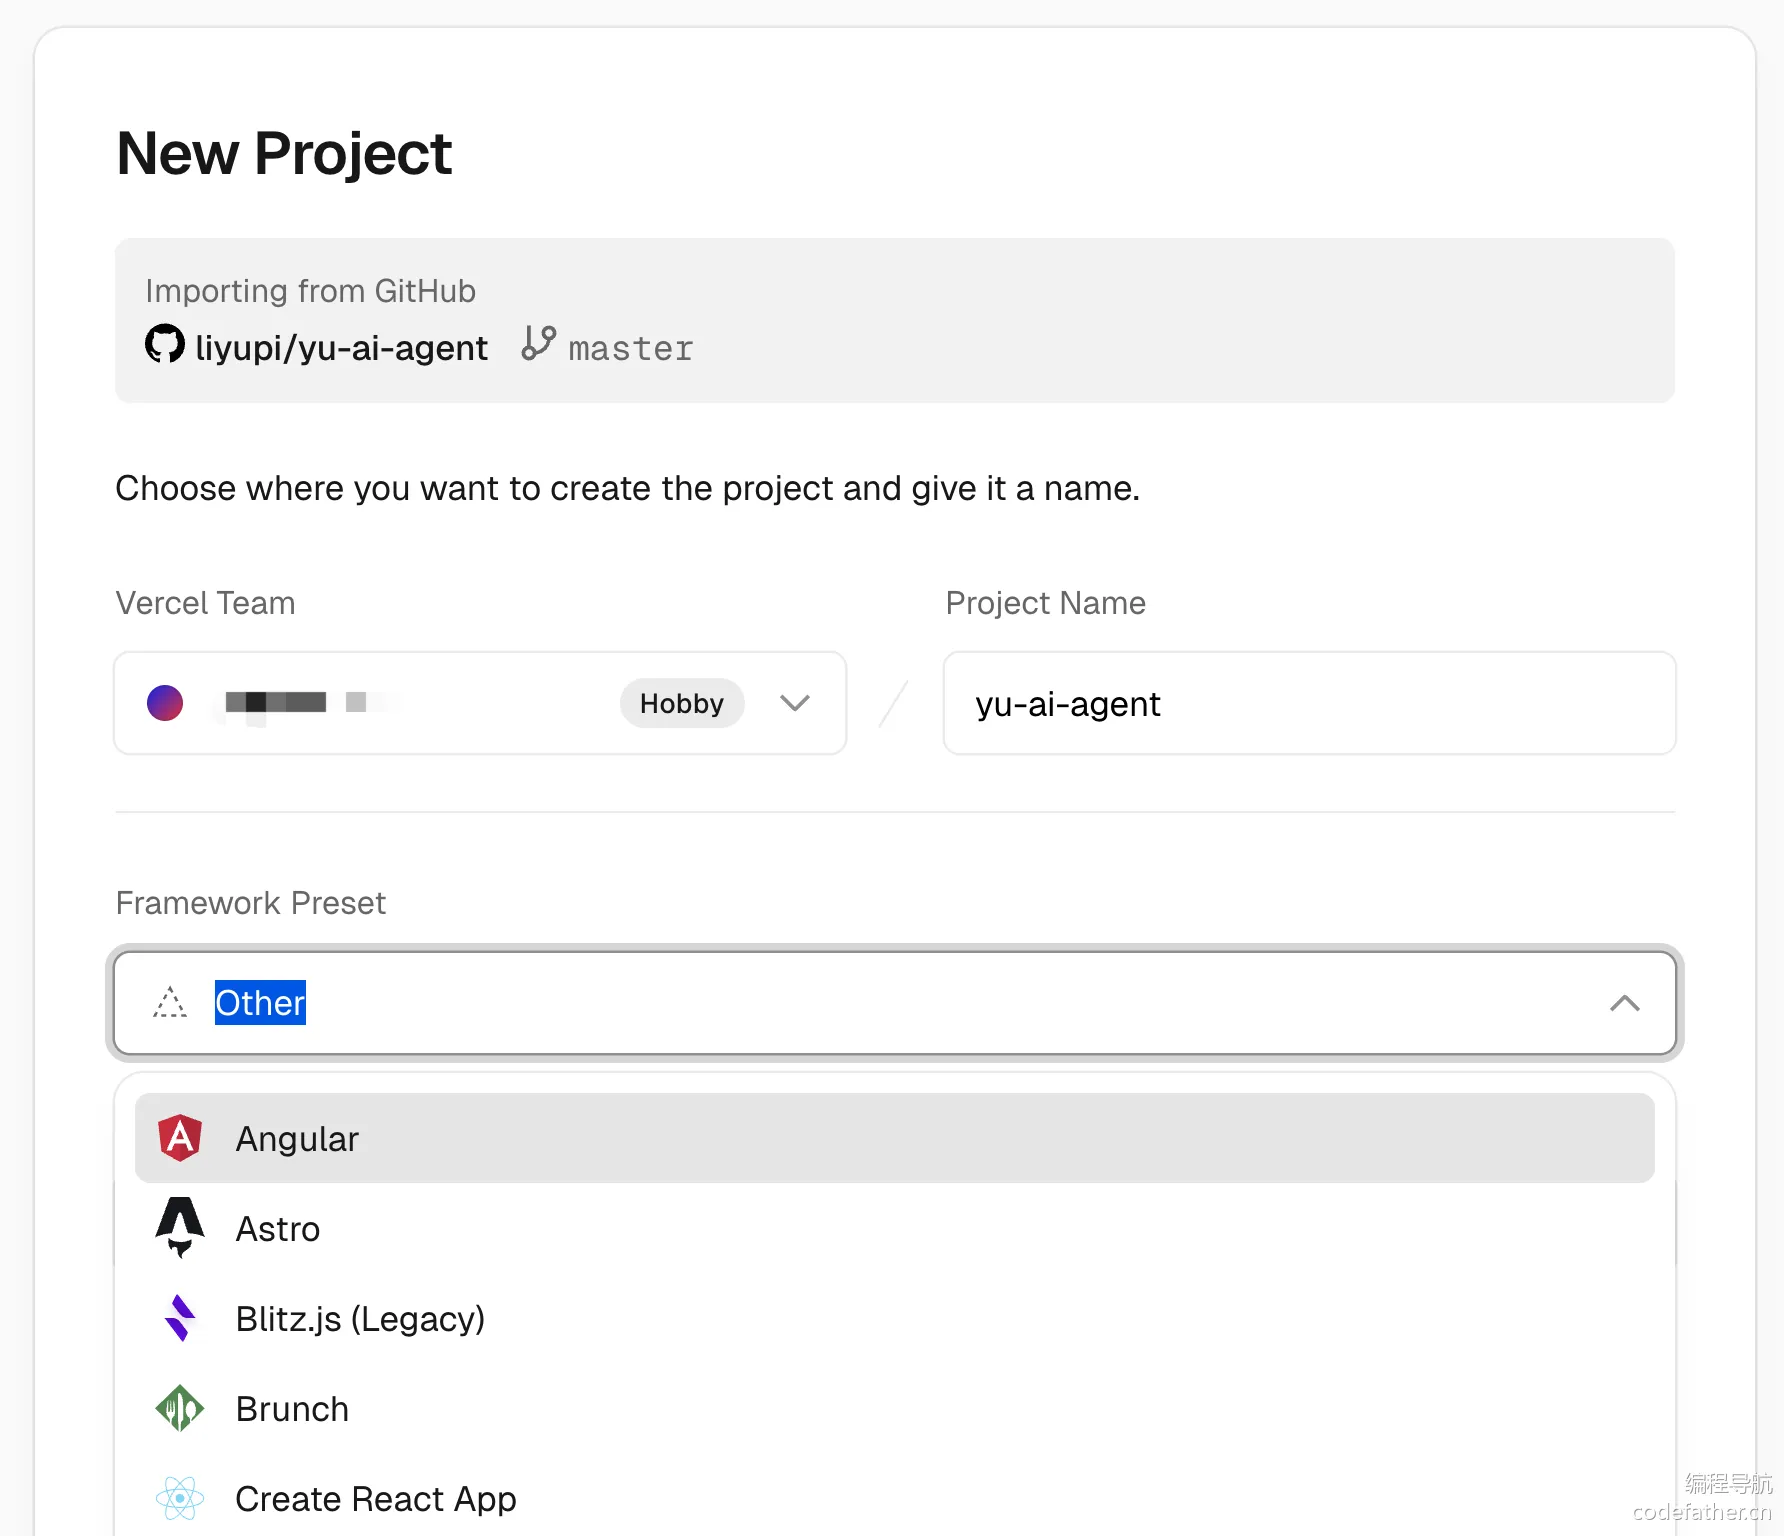Screen dimensions: 1784x1536
Task: Click the Importing from GitHub label
Action: click(310, 290)
